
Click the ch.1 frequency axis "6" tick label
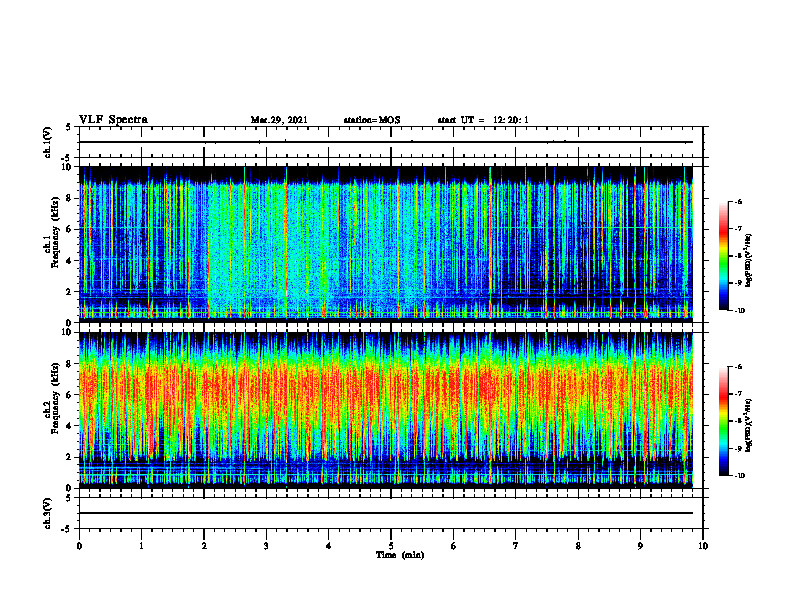tap(70, 229)
